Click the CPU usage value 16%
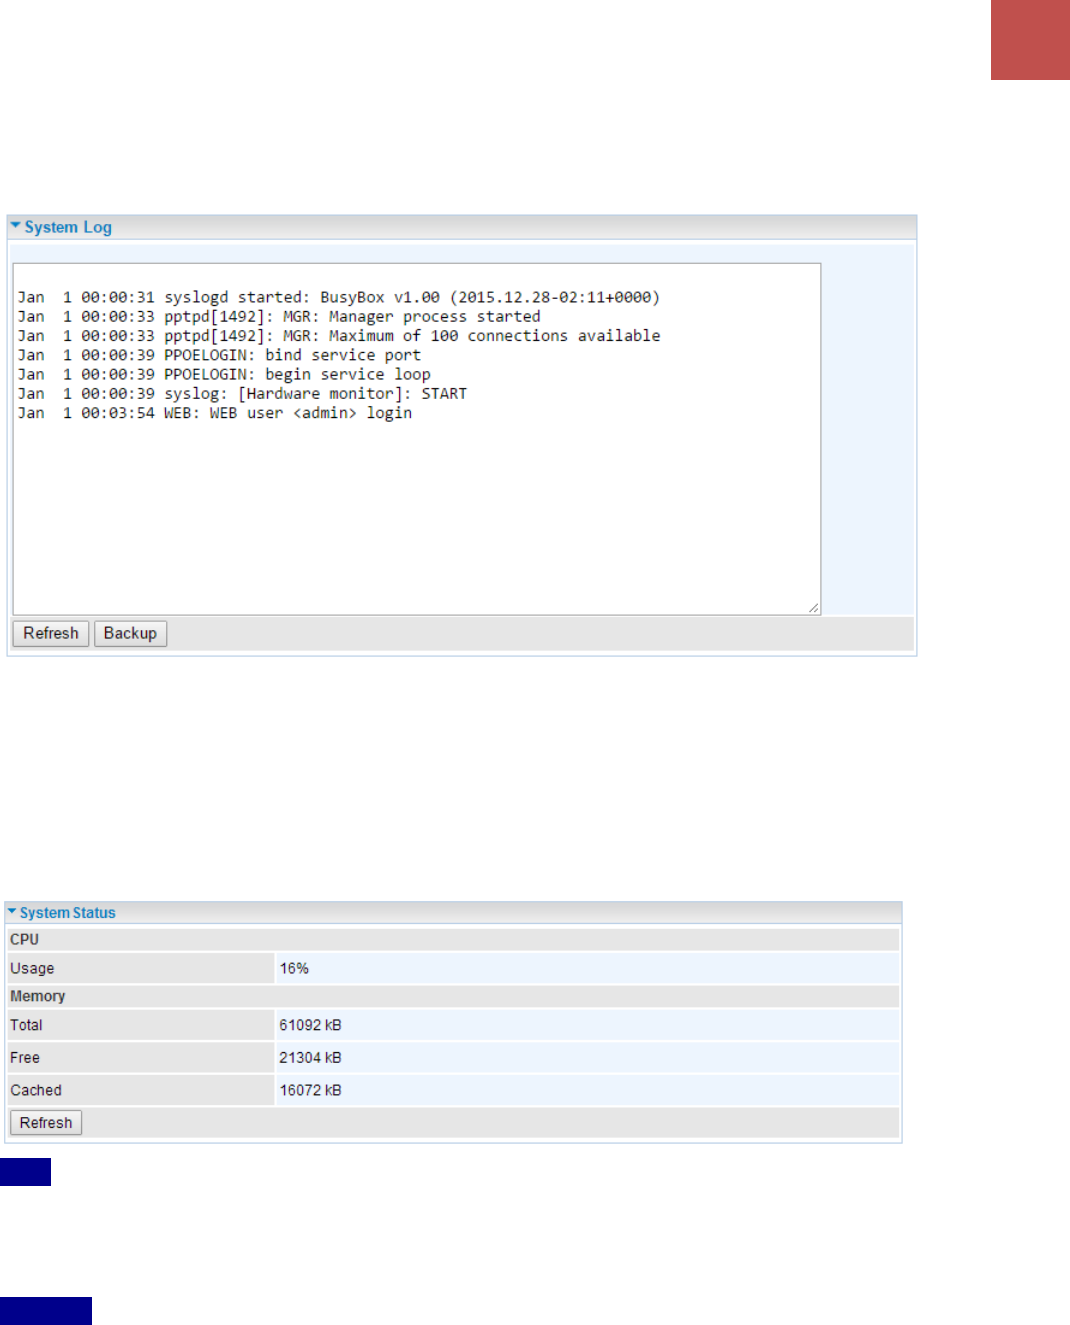1070x1325 pixels. [294, 968]
